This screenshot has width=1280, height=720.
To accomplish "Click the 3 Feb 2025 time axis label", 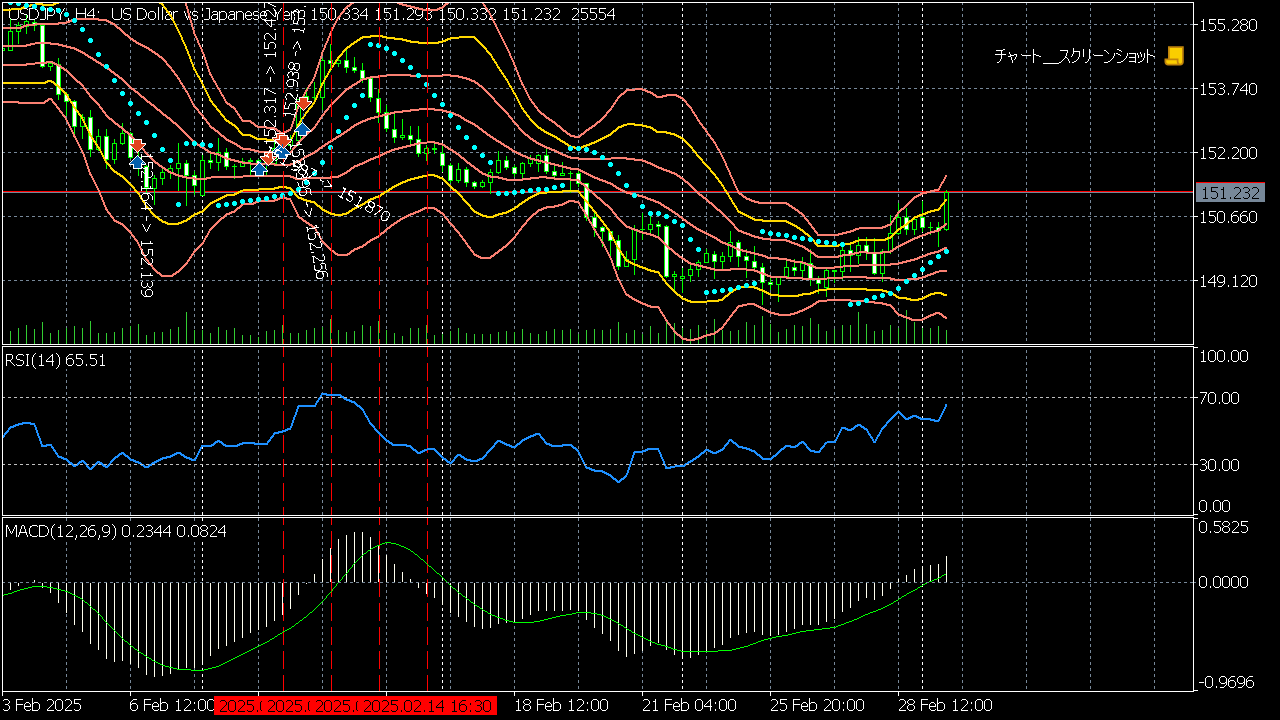I will pyautogui.click(x=43, y=705).
